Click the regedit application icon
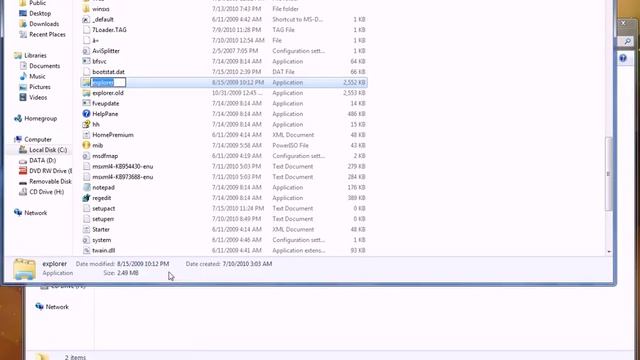 86,198
